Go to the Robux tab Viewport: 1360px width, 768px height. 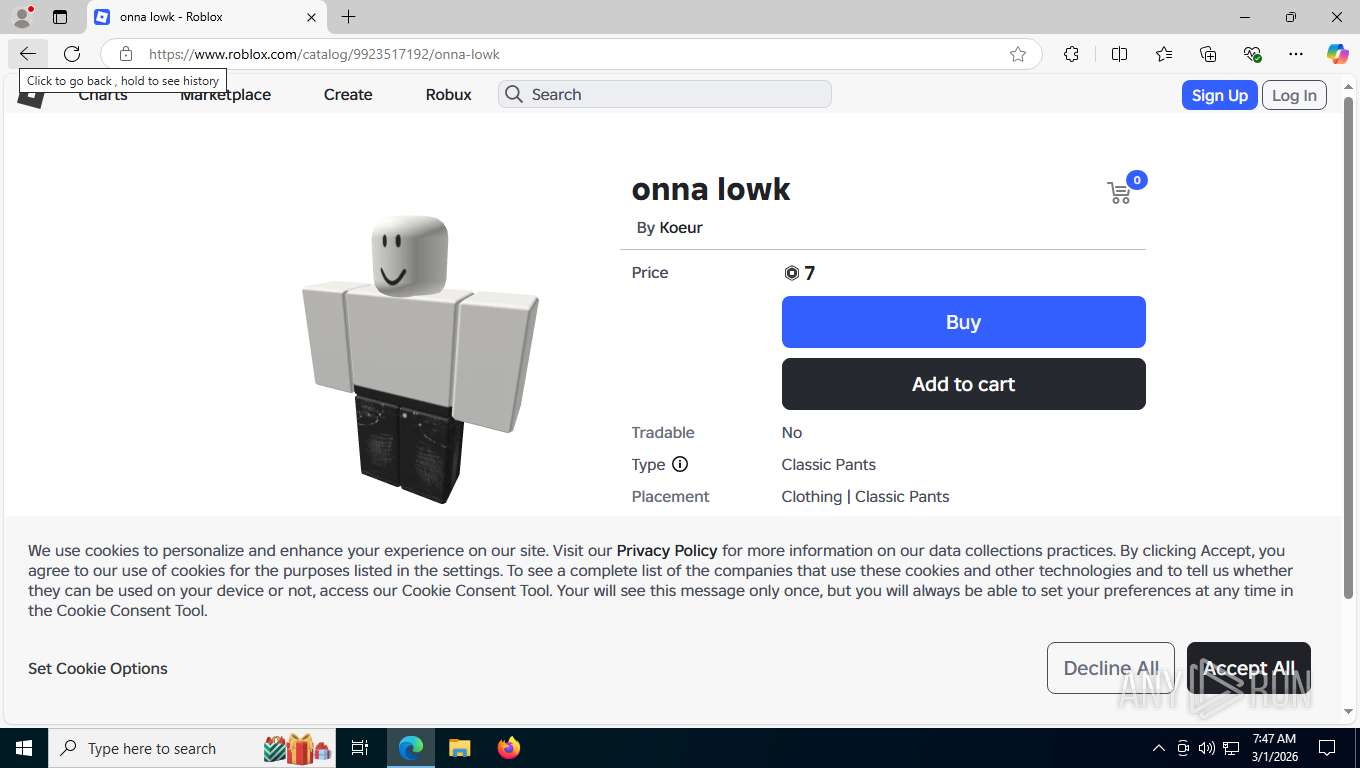pos(448,94)
